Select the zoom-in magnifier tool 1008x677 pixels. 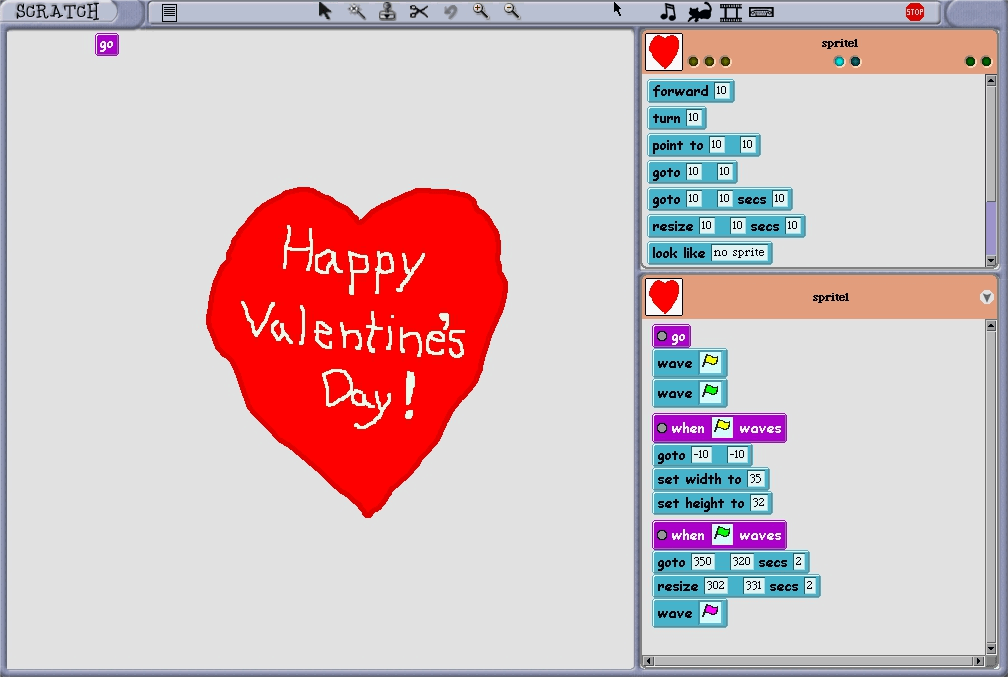(480, 12)
